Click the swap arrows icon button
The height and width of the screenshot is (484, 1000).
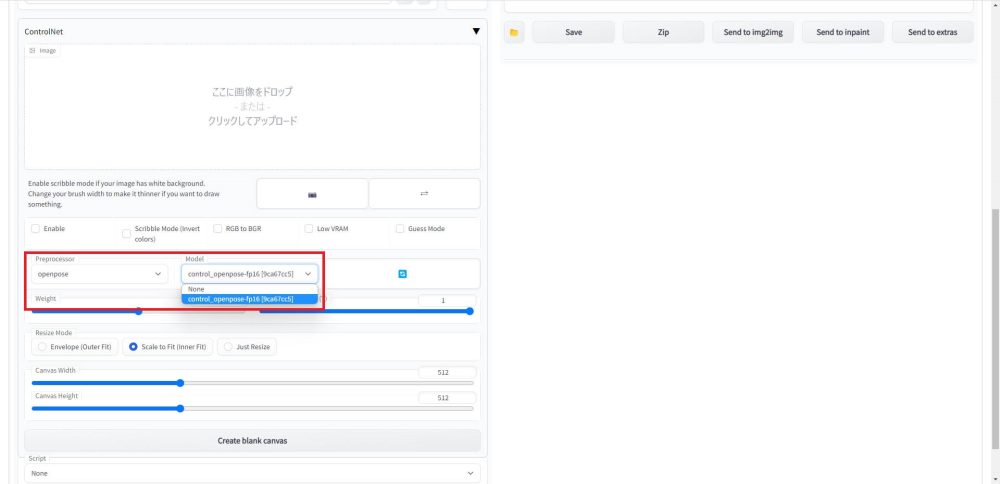tap(424, 194)
